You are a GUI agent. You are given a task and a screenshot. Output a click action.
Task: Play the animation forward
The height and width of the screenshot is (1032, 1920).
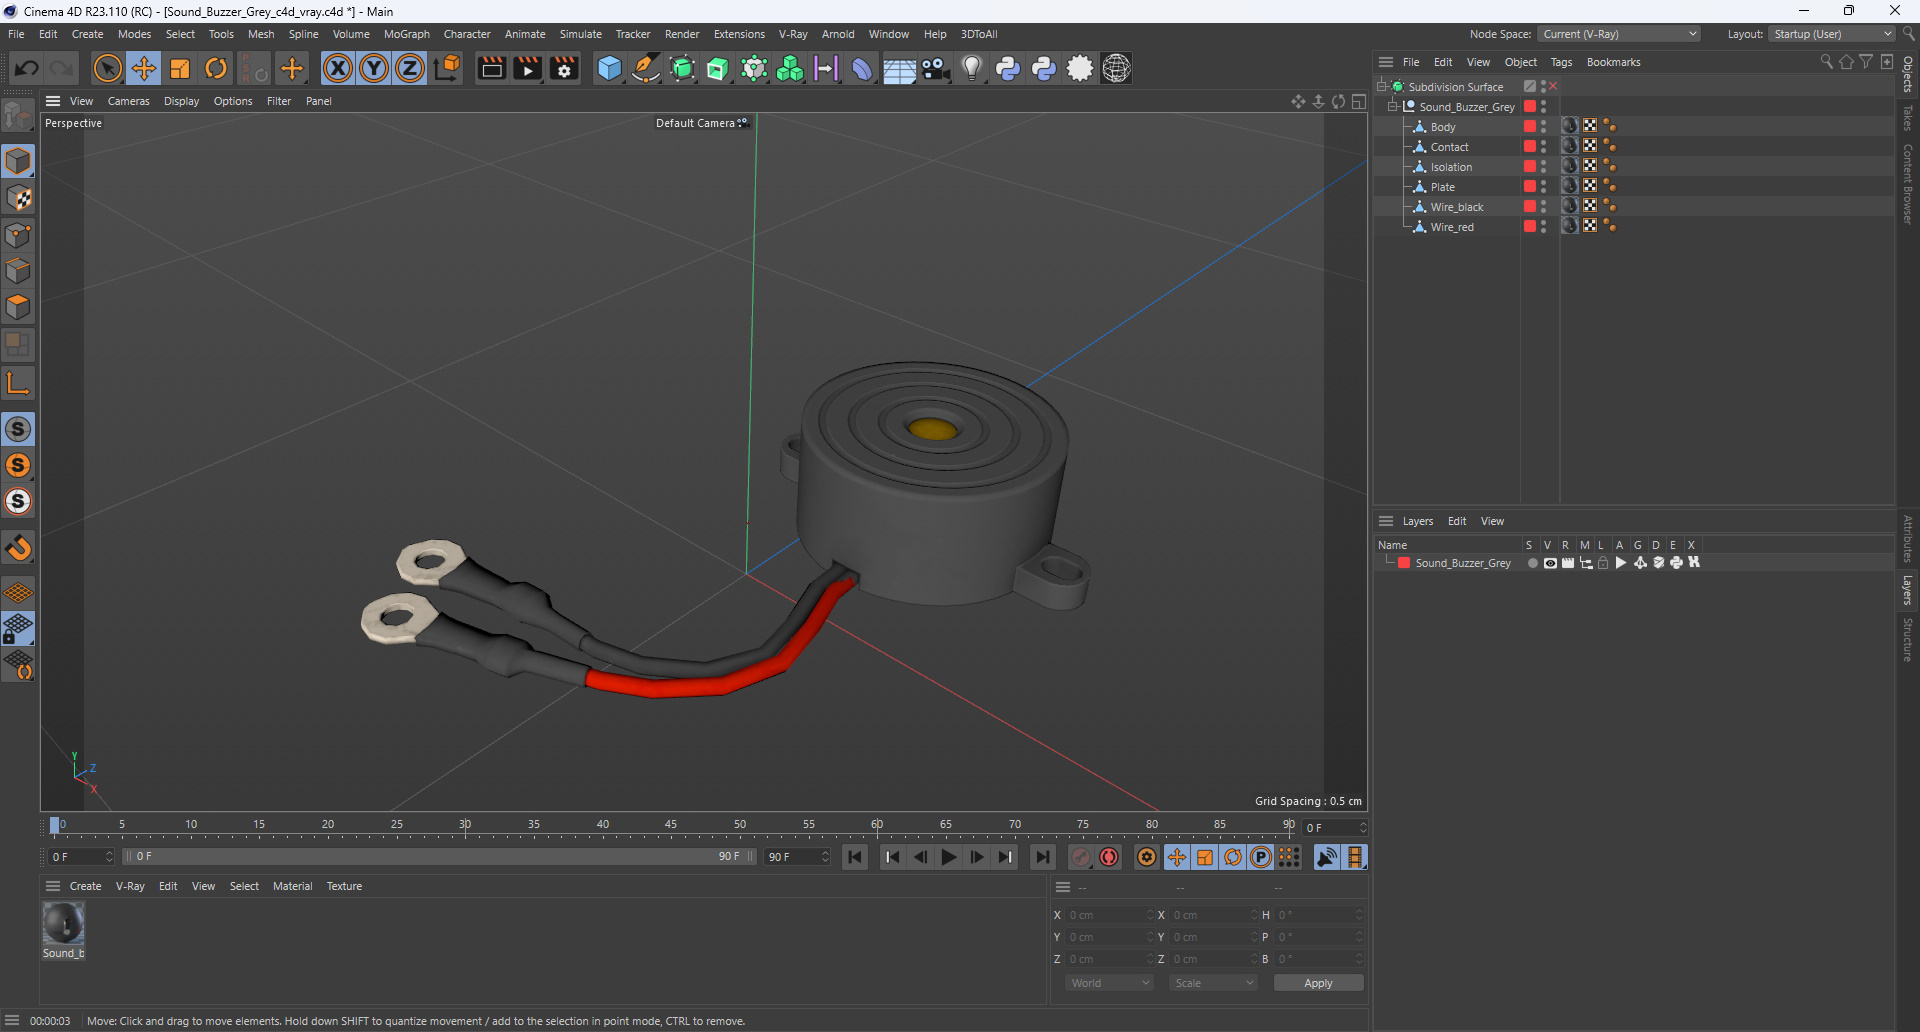point(948,857)
